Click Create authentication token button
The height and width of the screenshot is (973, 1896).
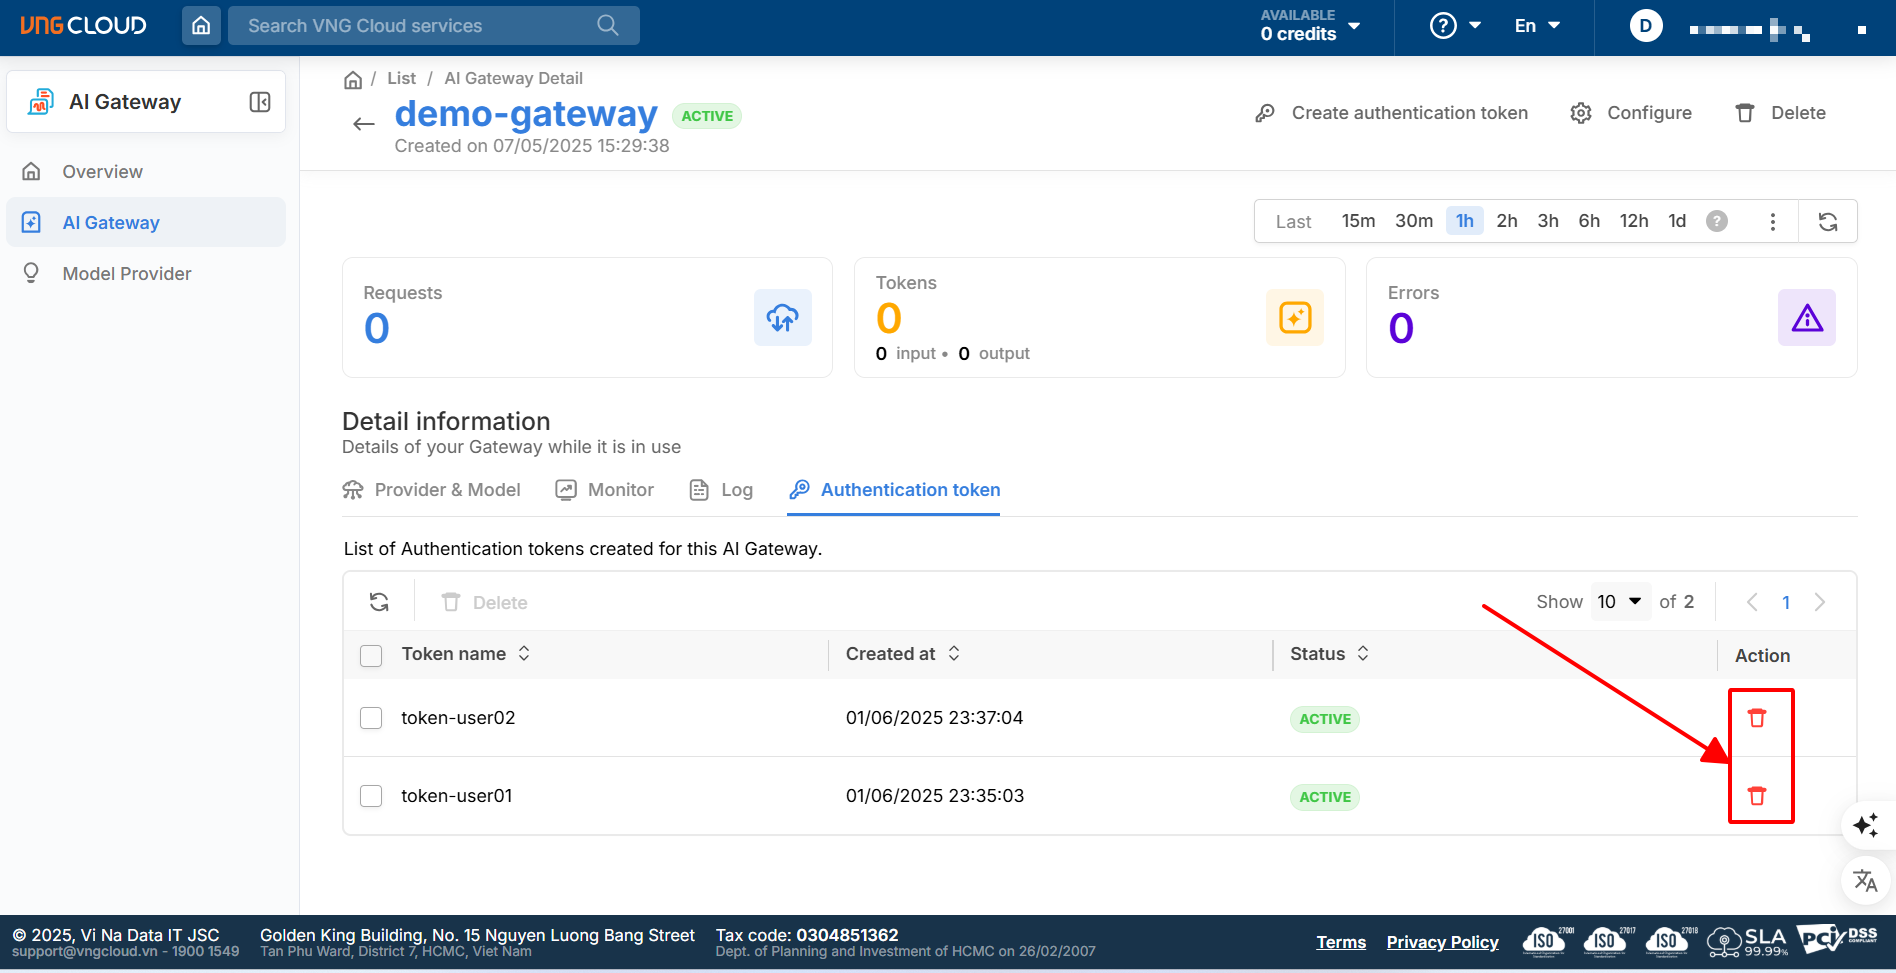coord(1392,113)
